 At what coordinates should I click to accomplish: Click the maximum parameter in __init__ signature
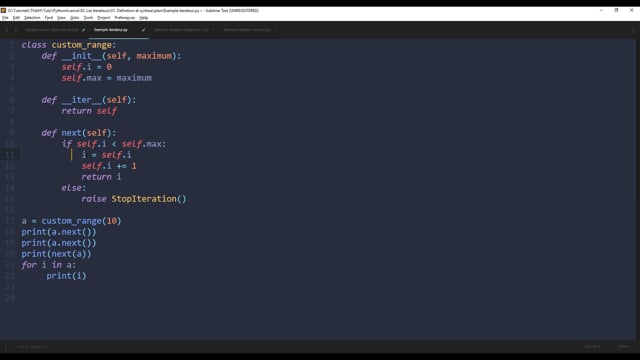(x=154, y=56)
